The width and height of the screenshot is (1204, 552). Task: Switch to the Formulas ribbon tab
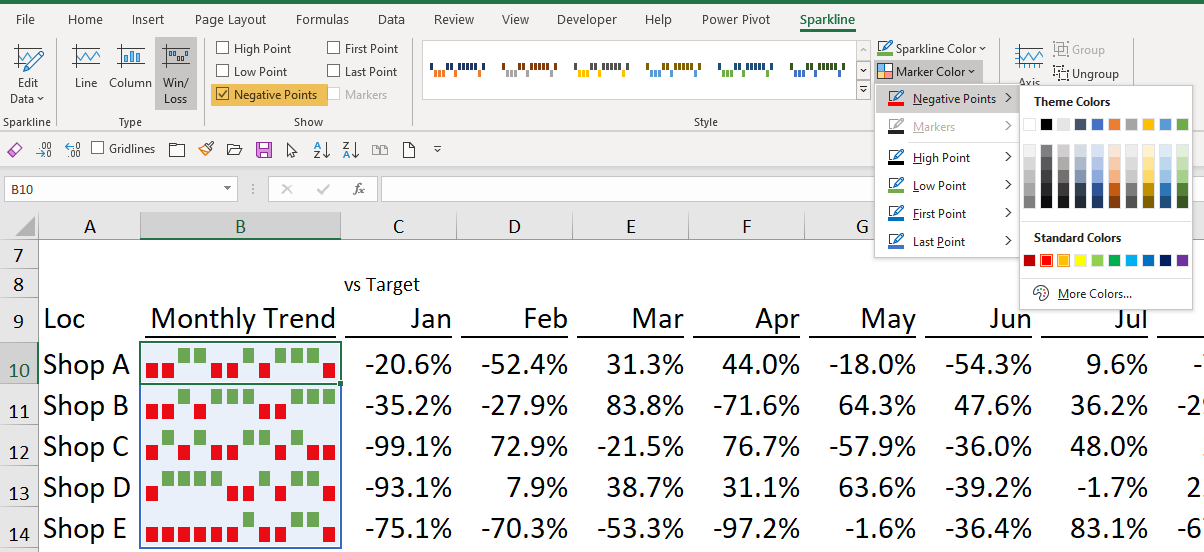click(x=322, y=20)
